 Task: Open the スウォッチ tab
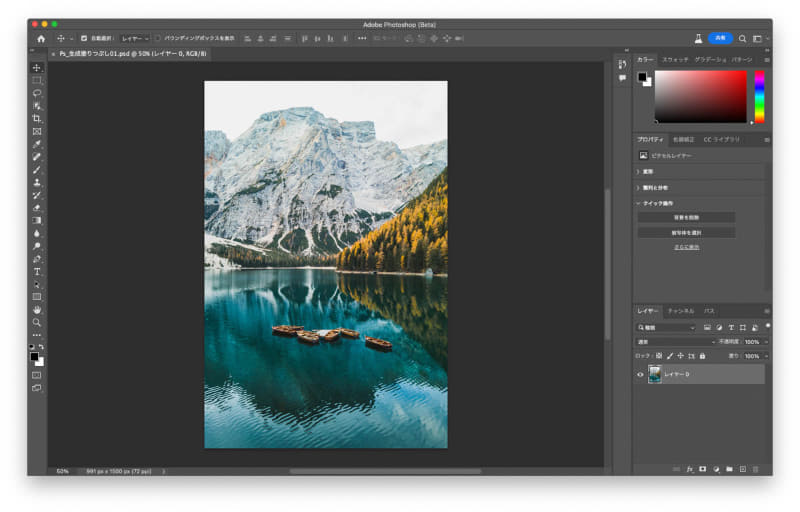tap(675, 59)
